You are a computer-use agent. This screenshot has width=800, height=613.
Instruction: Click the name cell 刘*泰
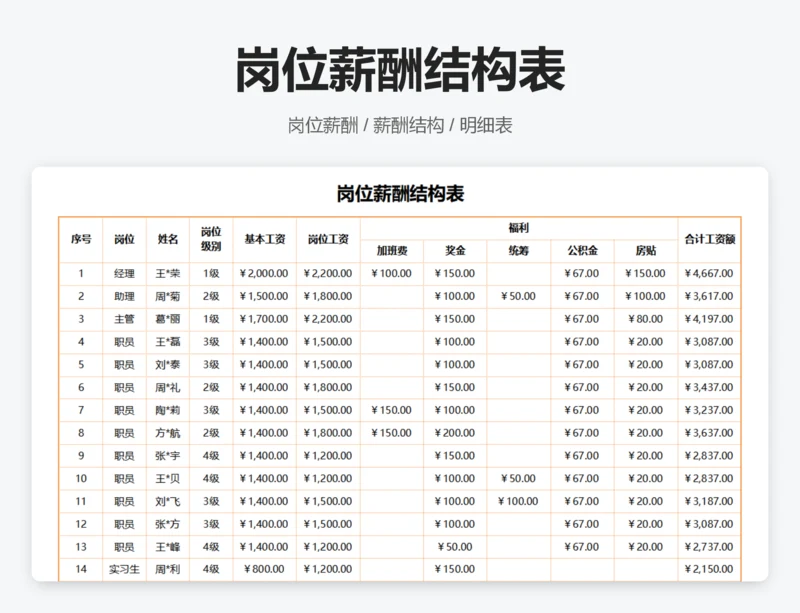pos(168,365)
